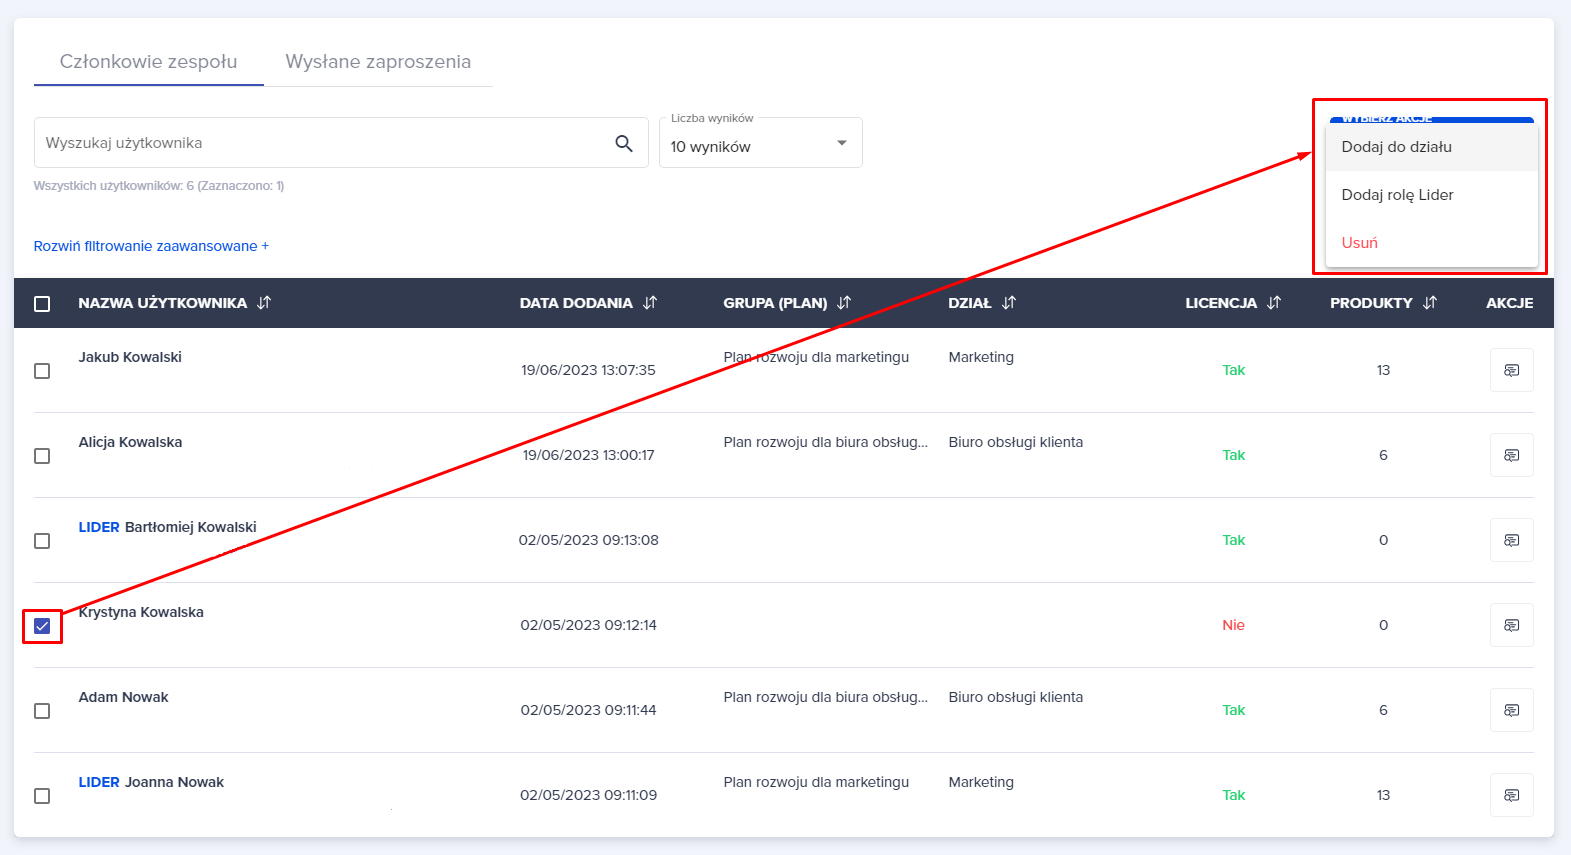Open actions icon for Alicja Kowalska
1571x855 pixels.
1511,455
